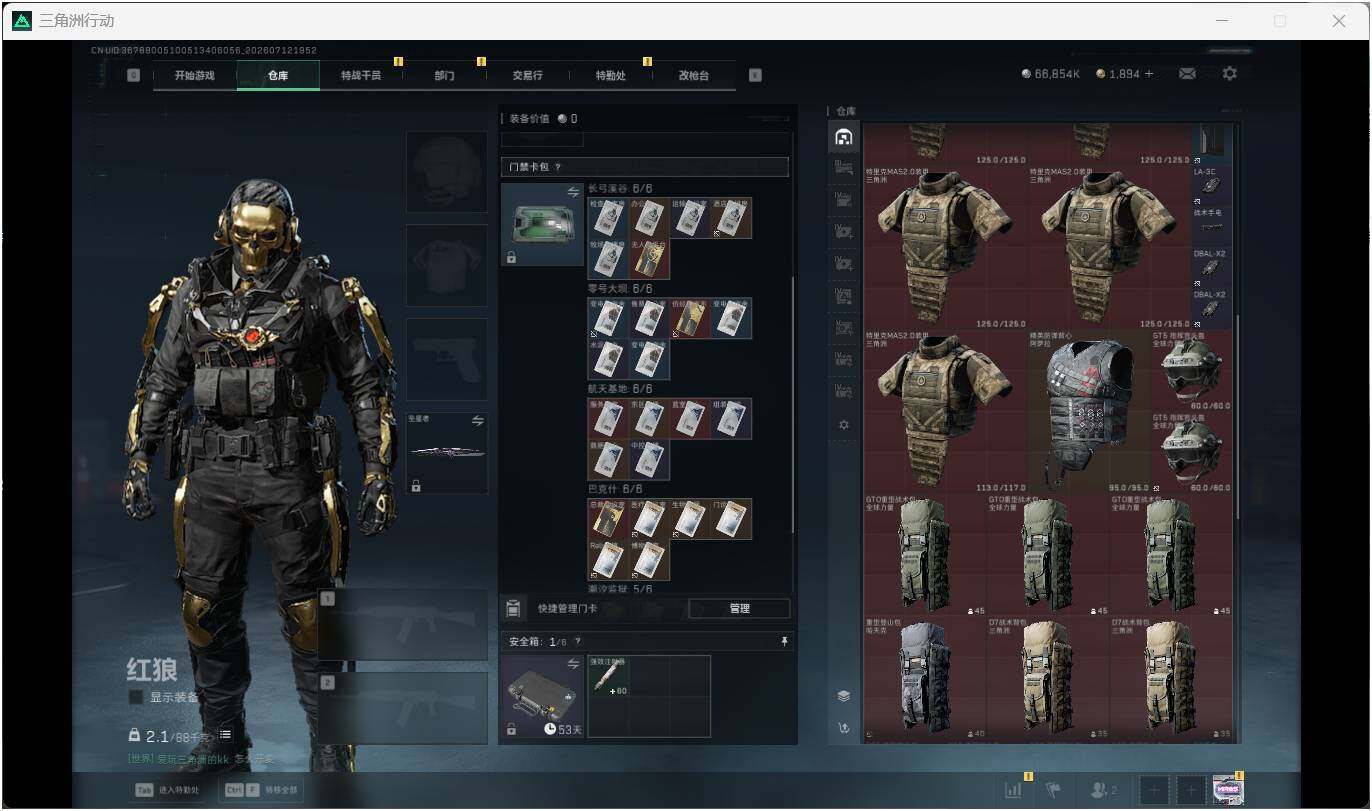The width and height of the screenshot is (1372, 811).
Task: Select the empty body armor equipment slot
Action: coord(447,265)
